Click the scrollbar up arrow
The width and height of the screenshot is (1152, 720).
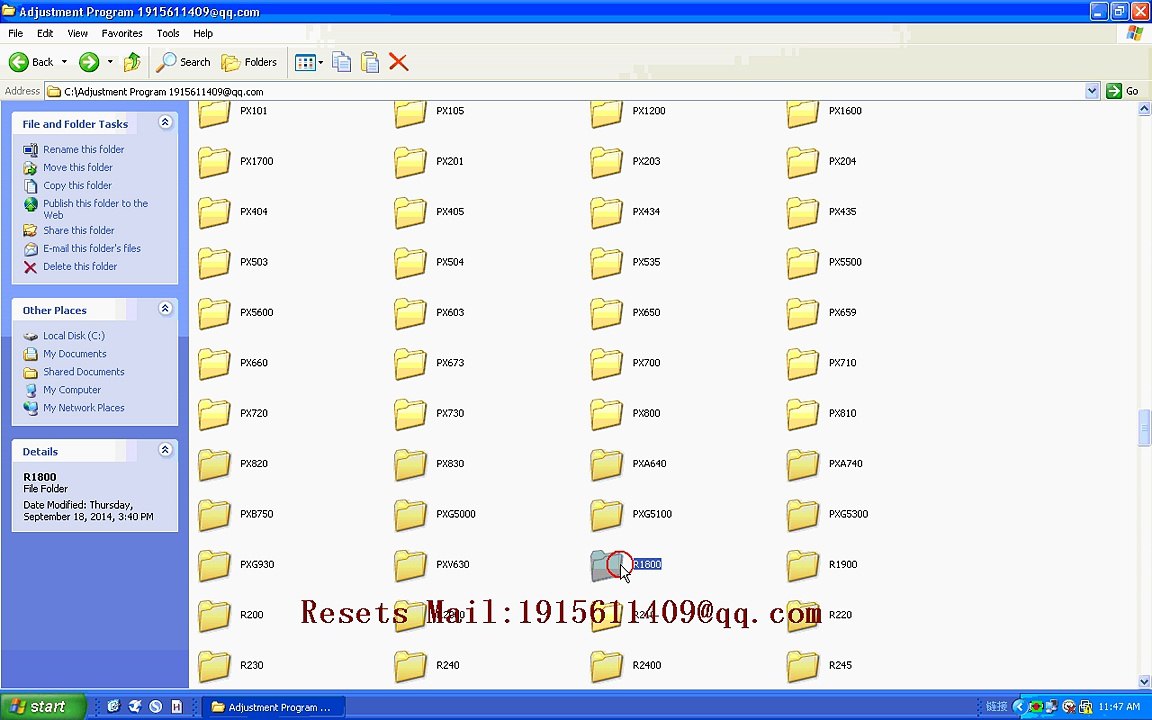[x=1144, y=109]
